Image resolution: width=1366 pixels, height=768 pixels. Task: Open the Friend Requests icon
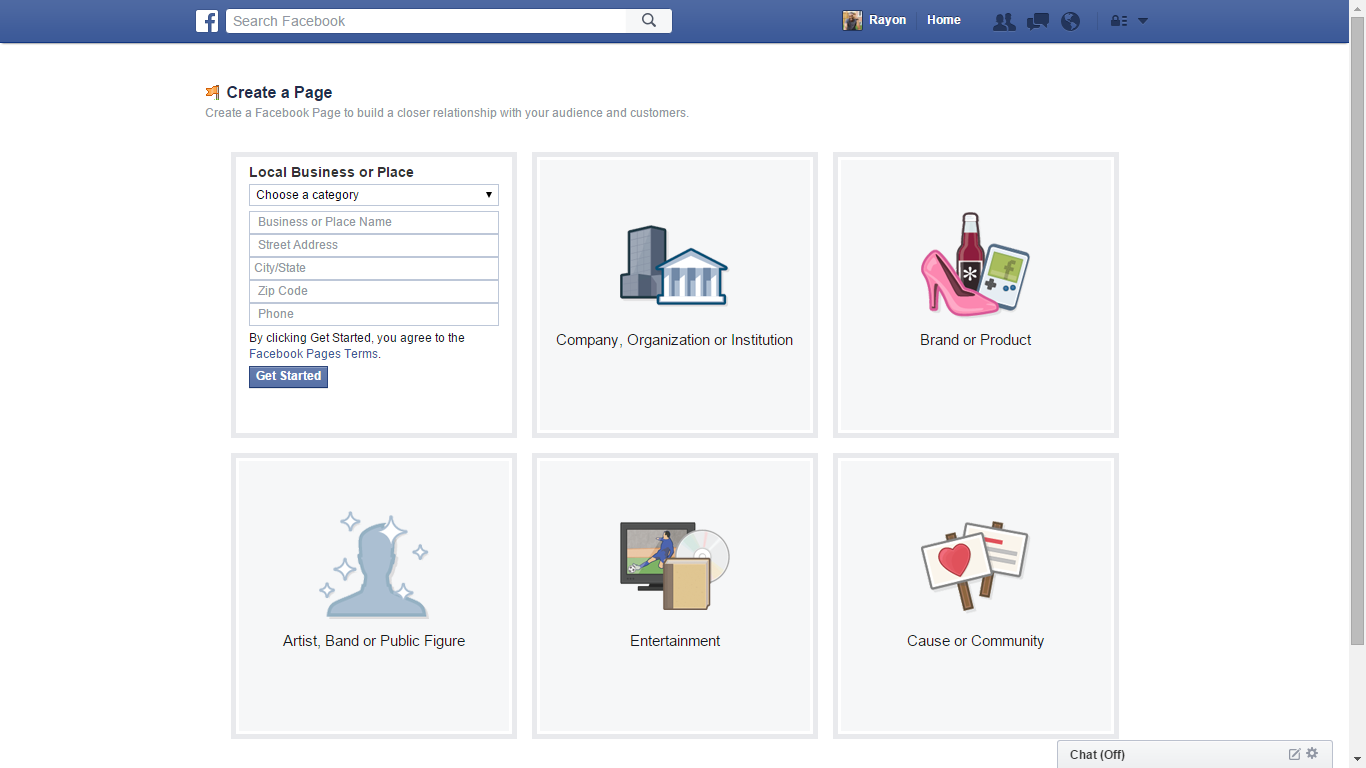1004,21
